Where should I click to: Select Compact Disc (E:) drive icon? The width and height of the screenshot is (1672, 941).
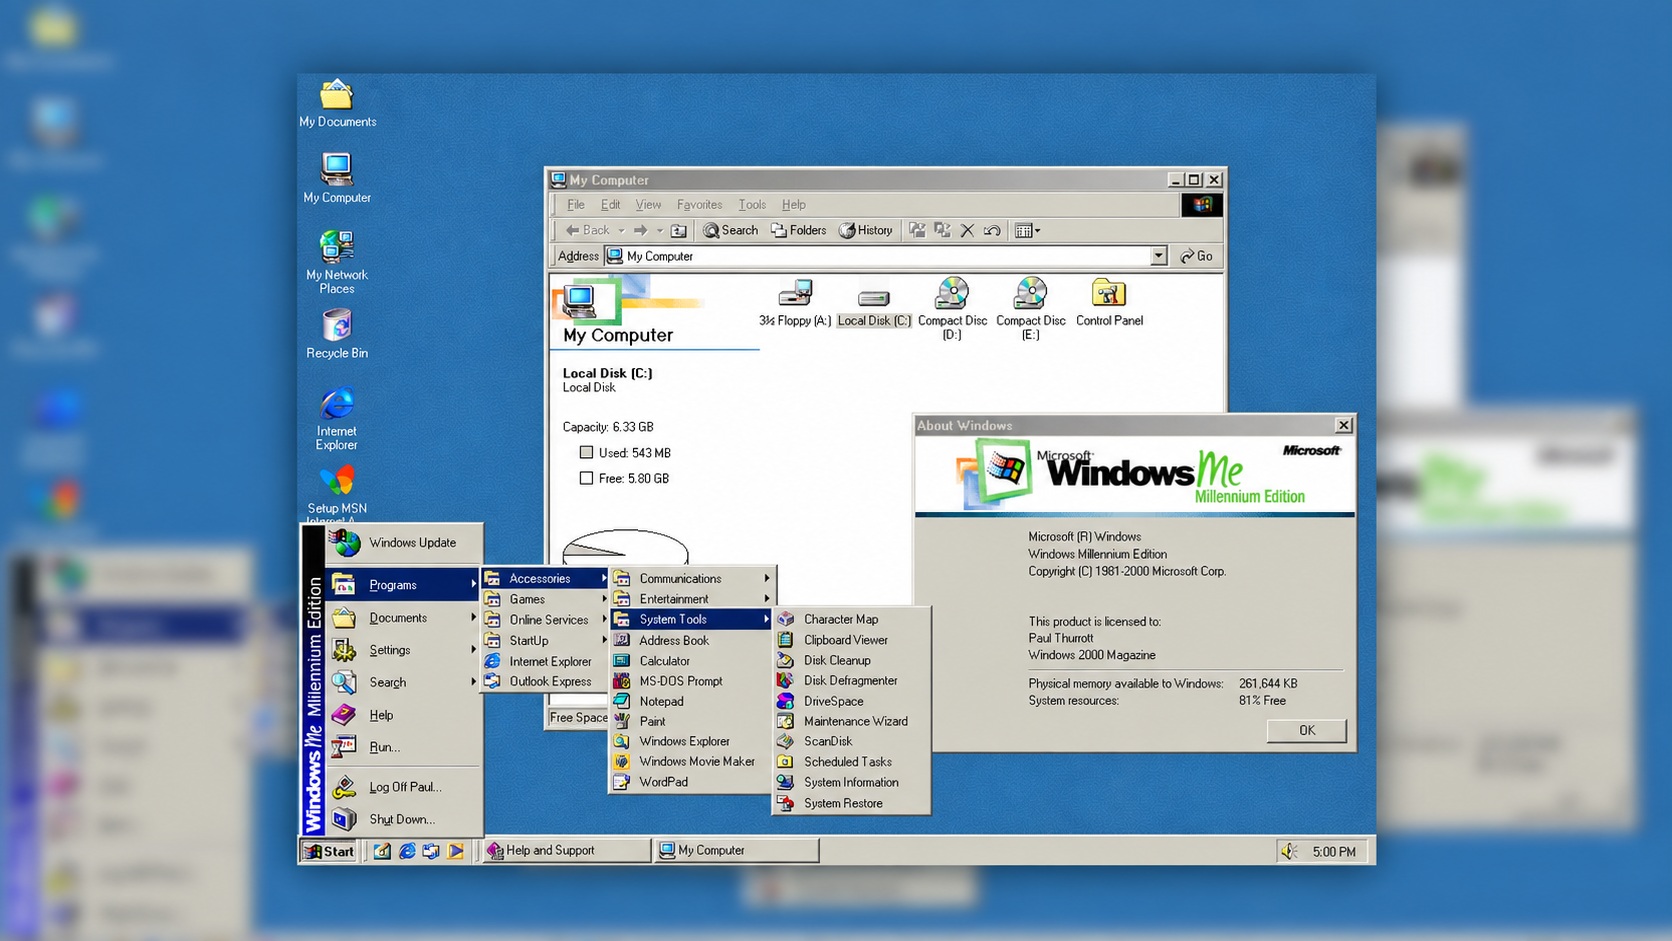pyautogui.click(x=1030, y=309)
